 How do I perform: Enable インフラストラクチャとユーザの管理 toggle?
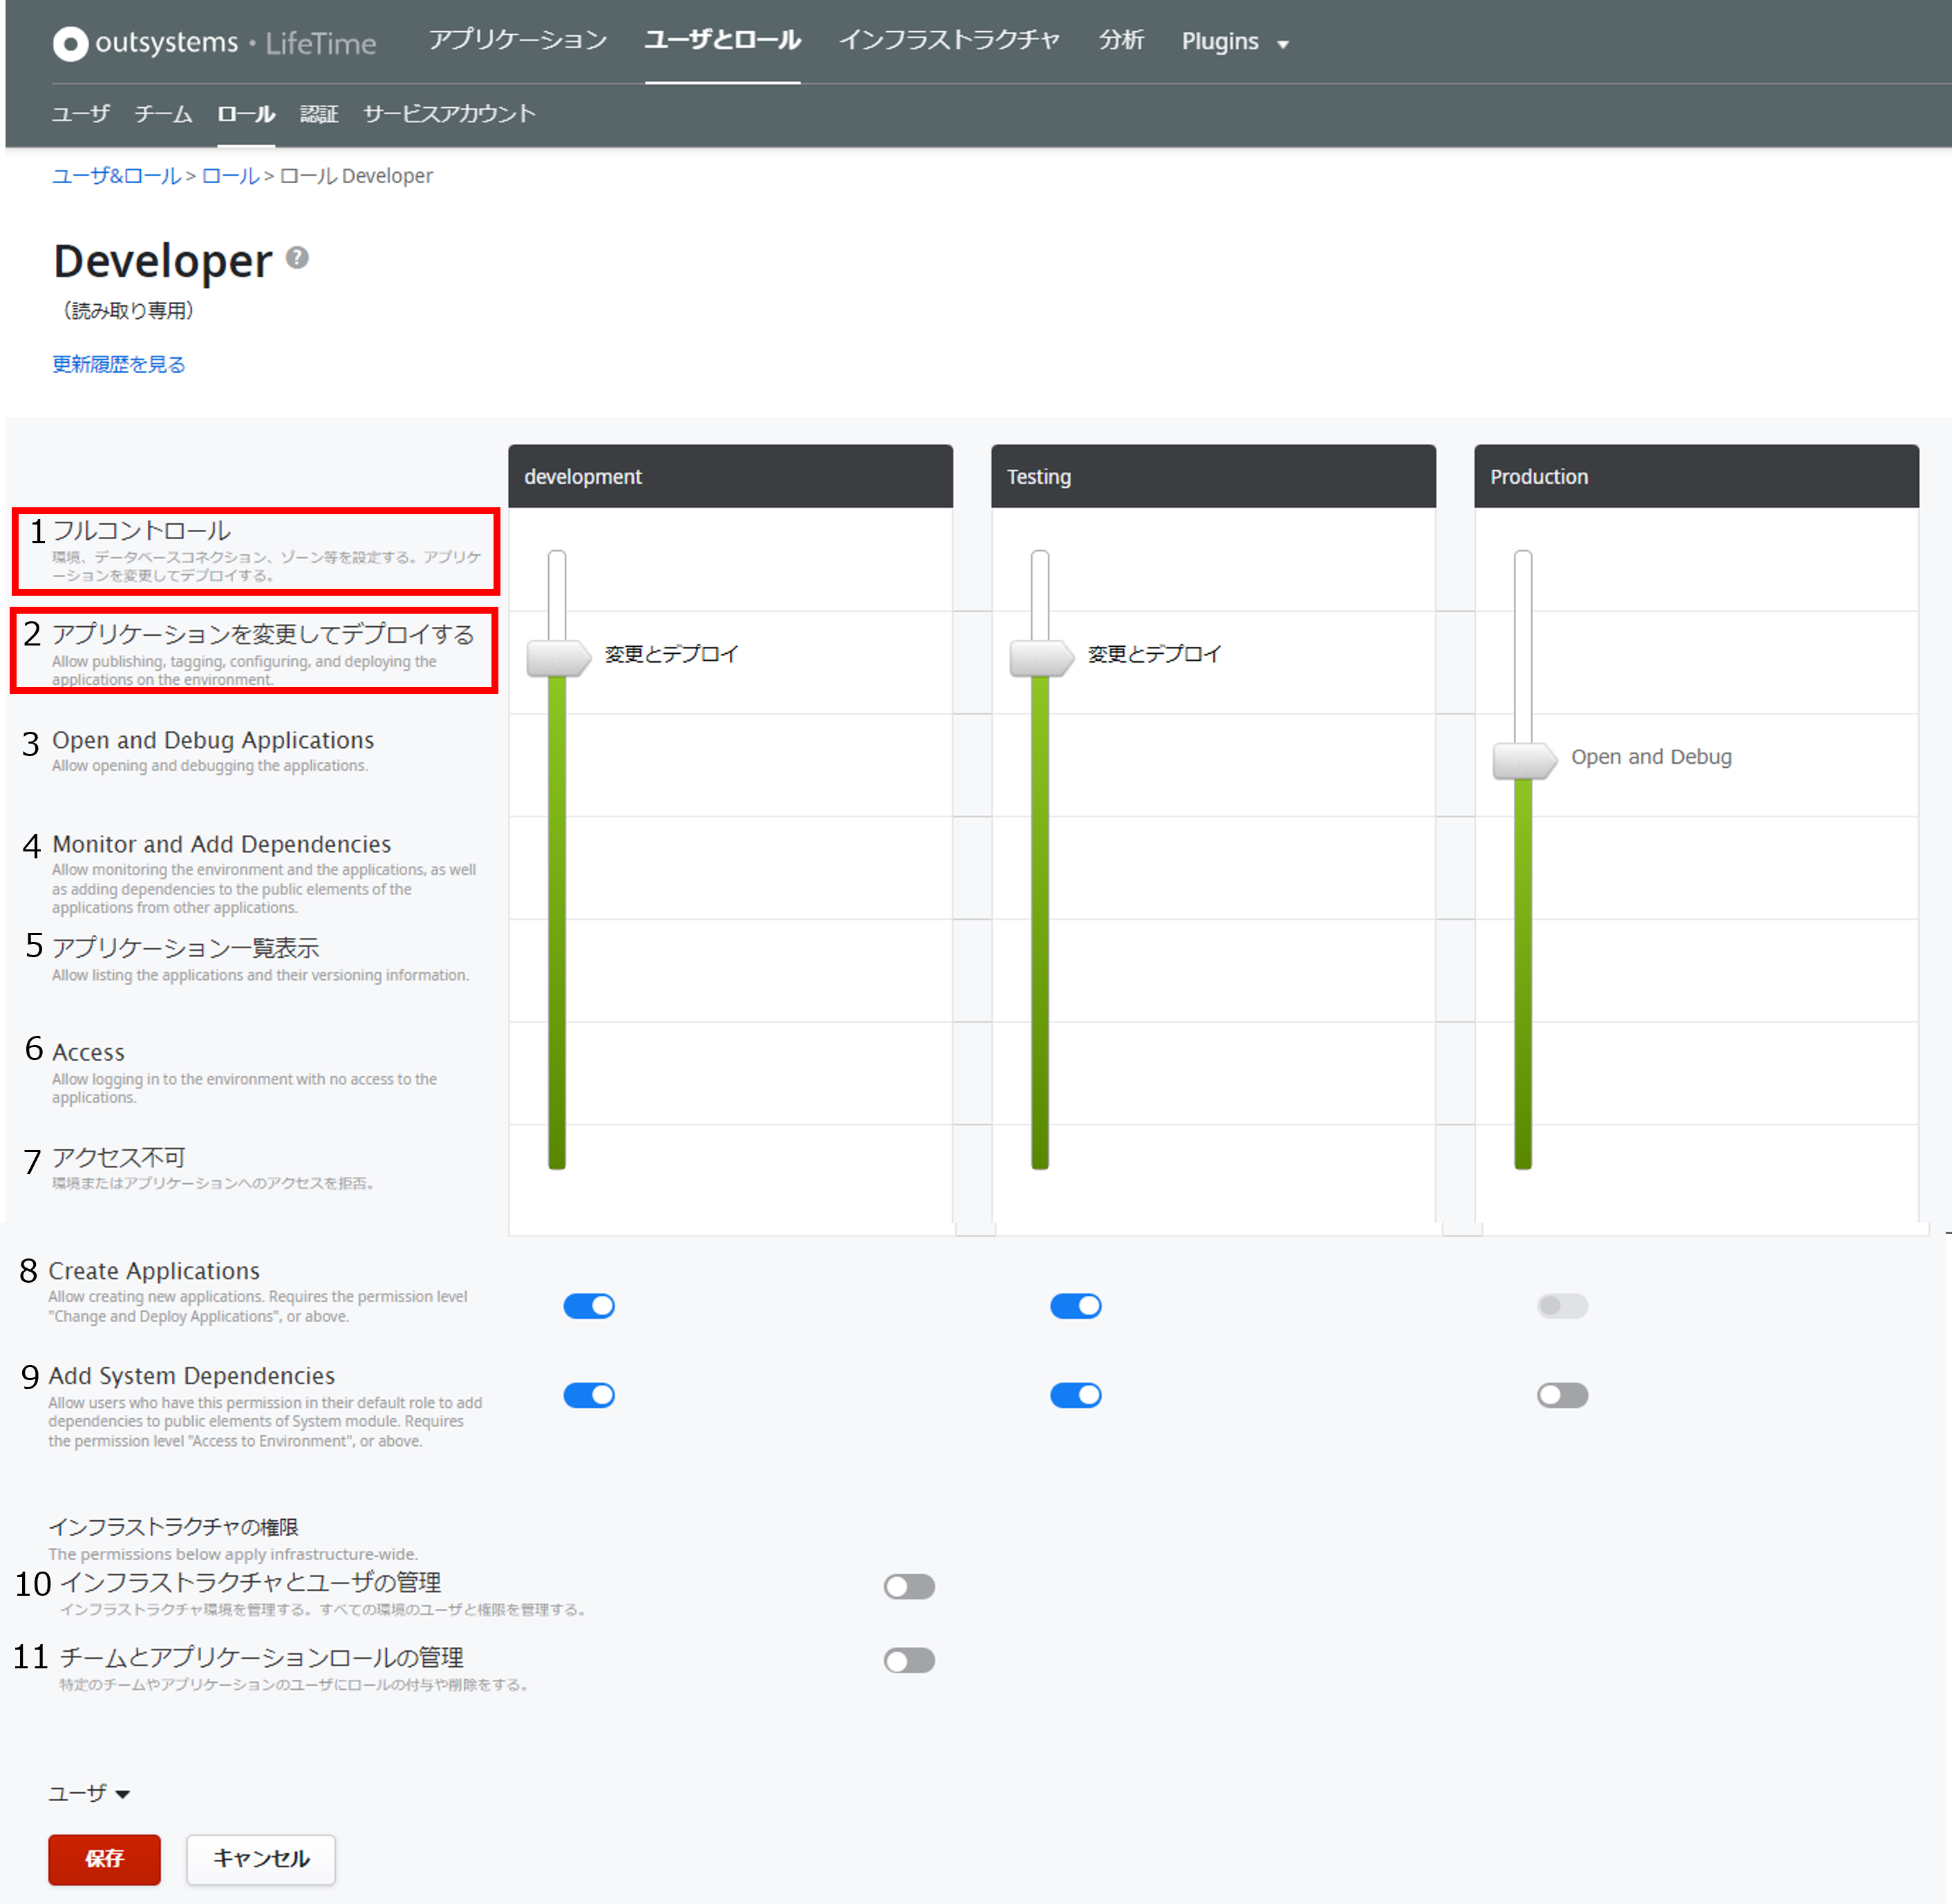(x=909, y=1587)
